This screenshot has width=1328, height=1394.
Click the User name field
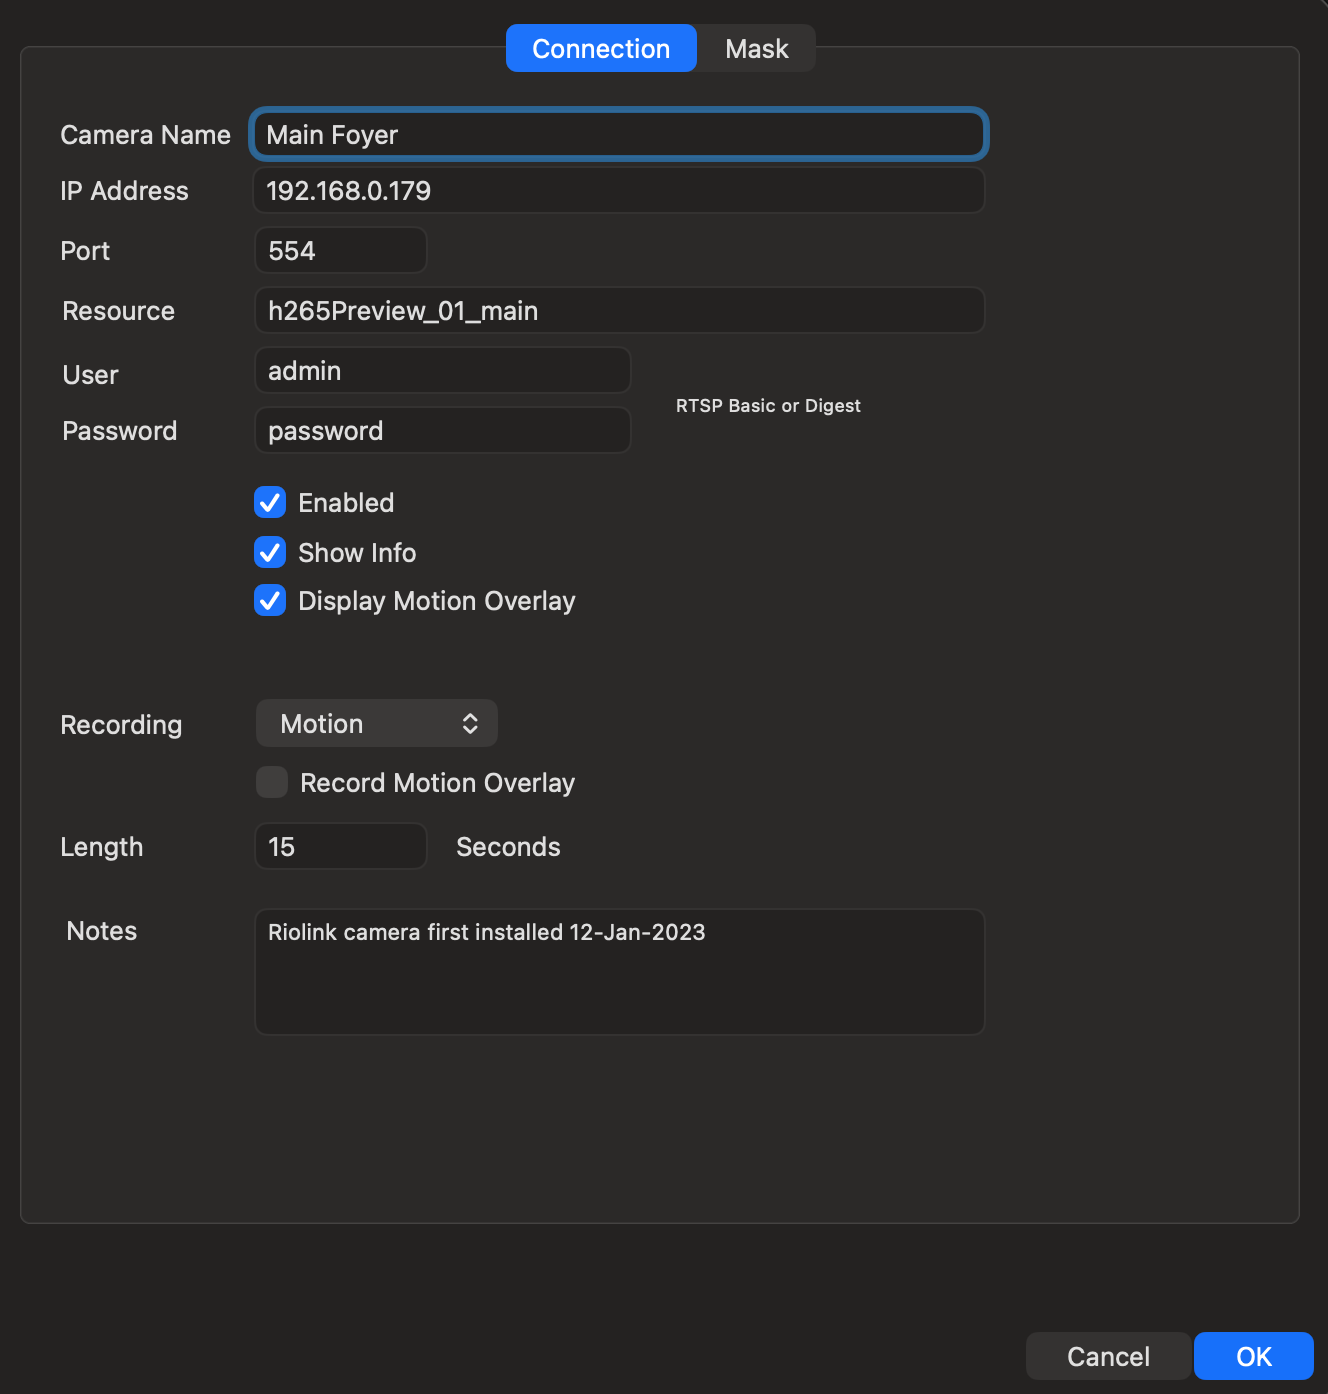(x=442, y=370)
